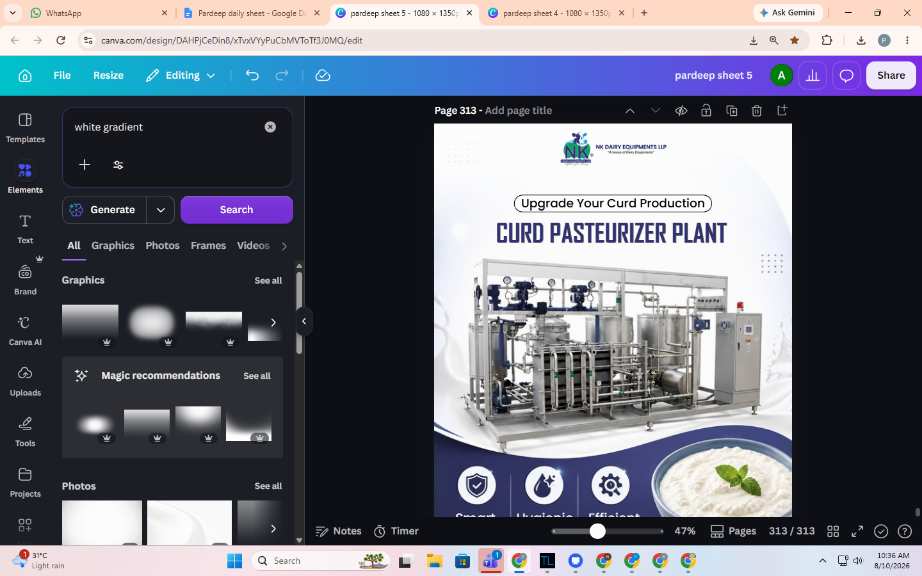Collapse the side panel with chevron handle
This screenshot has height=576, width=922.
[x=304, y=322]
